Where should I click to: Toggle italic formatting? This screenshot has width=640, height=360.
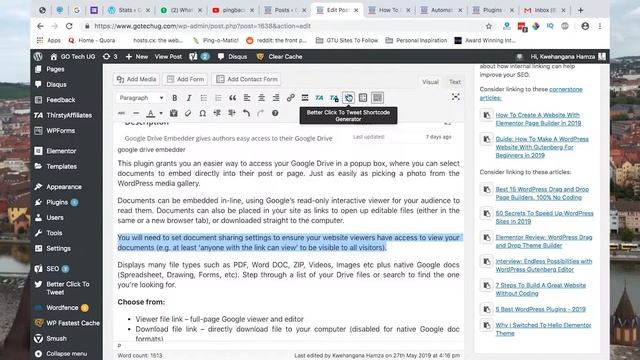click(189, 98)
